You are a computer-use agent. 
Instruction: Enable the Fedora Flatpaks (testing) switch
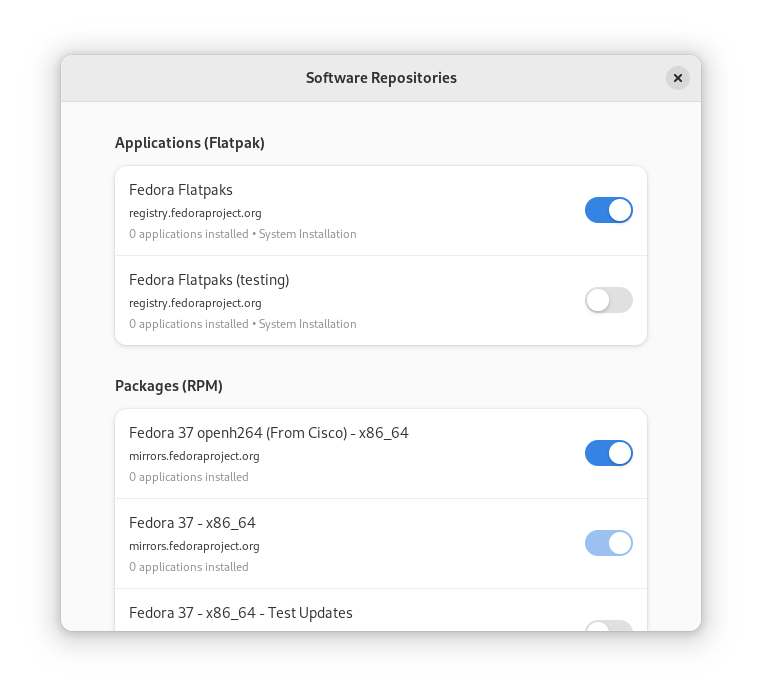point(608,300)
